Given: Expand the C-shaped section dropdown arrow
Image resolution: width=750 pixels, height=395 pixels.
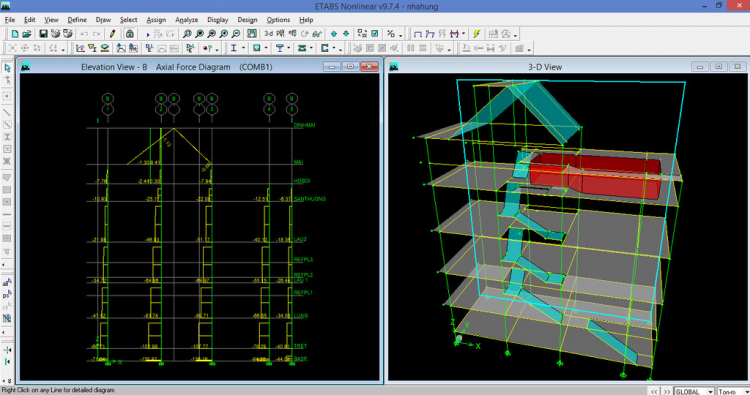Looking at the screenshot, I should tap(334, 48).
